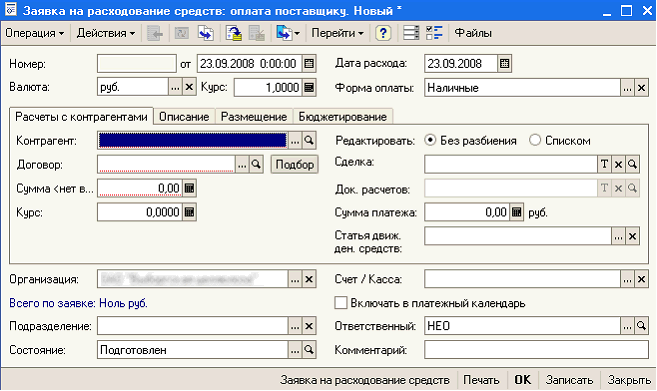Select the Без разбиения radio option
The image size is (657, 391).
click(430, 140)
